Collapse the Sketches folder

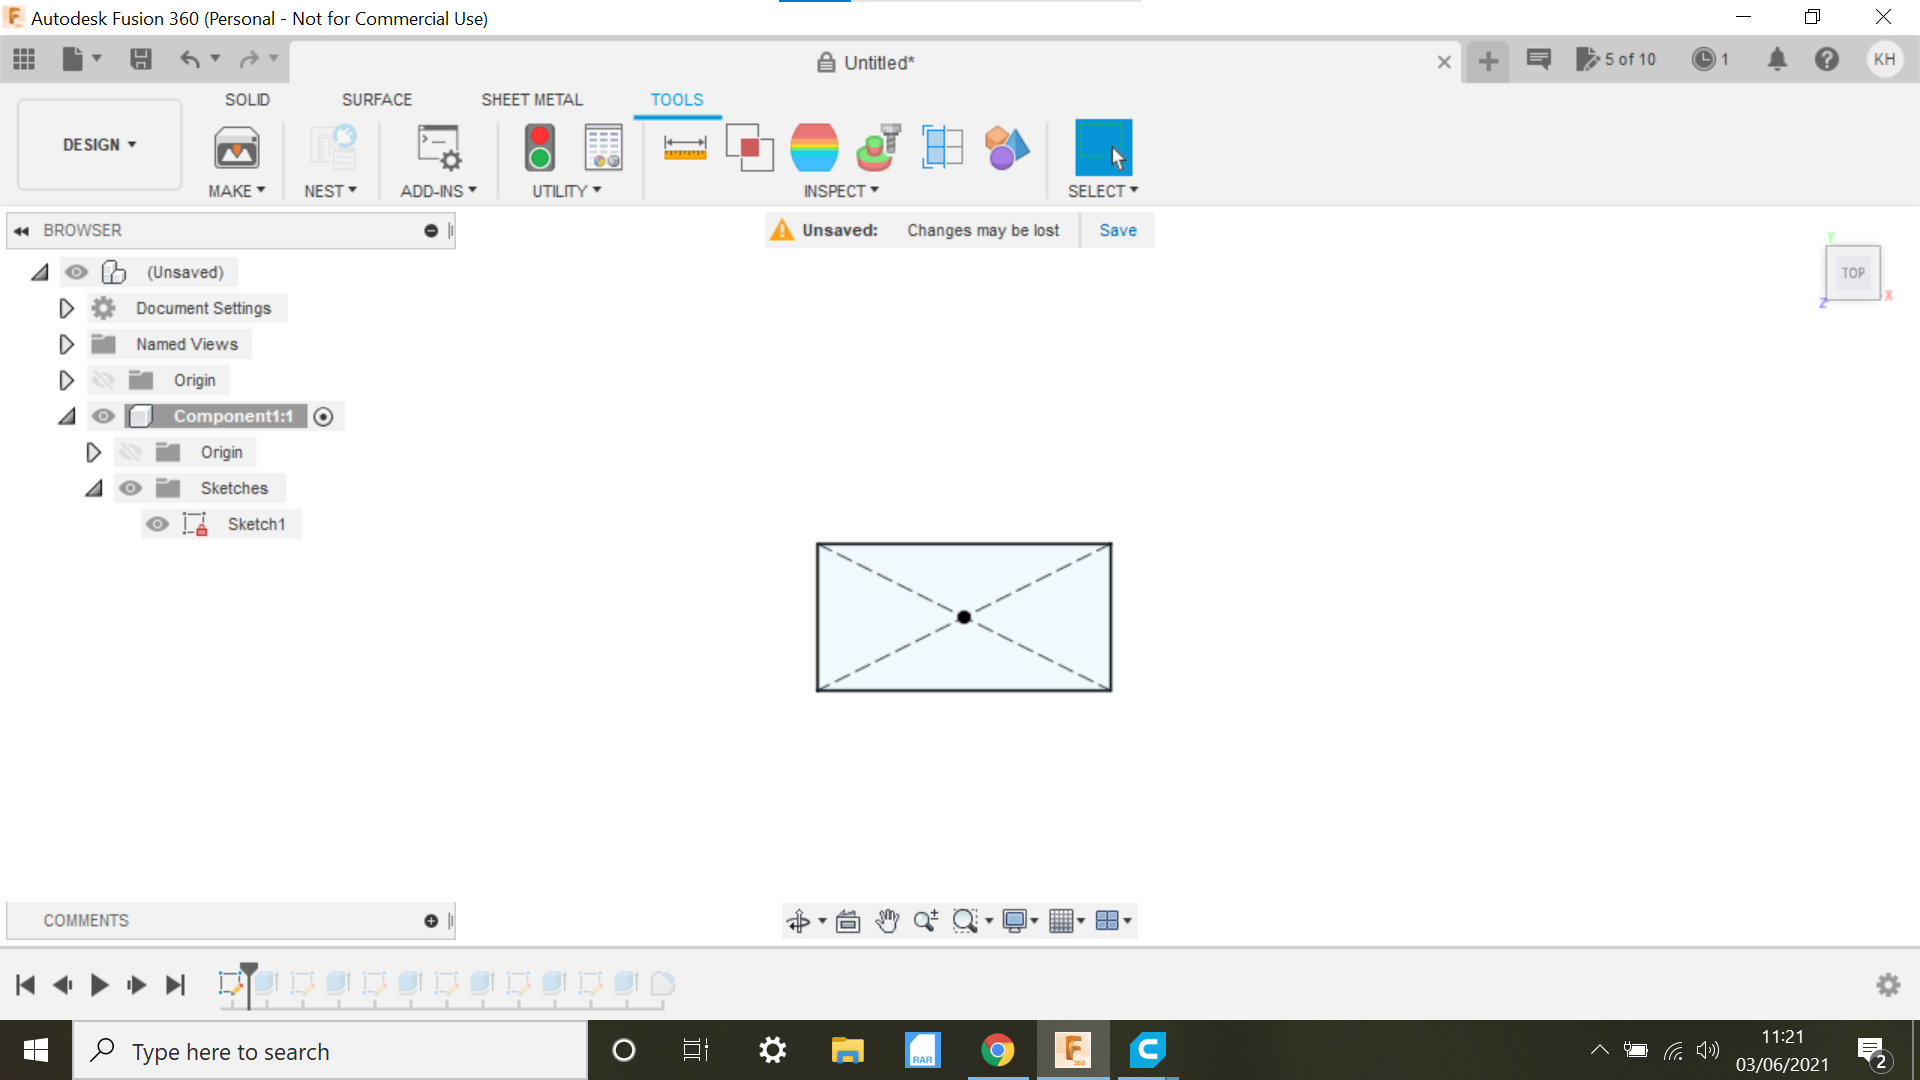[93, 488]
